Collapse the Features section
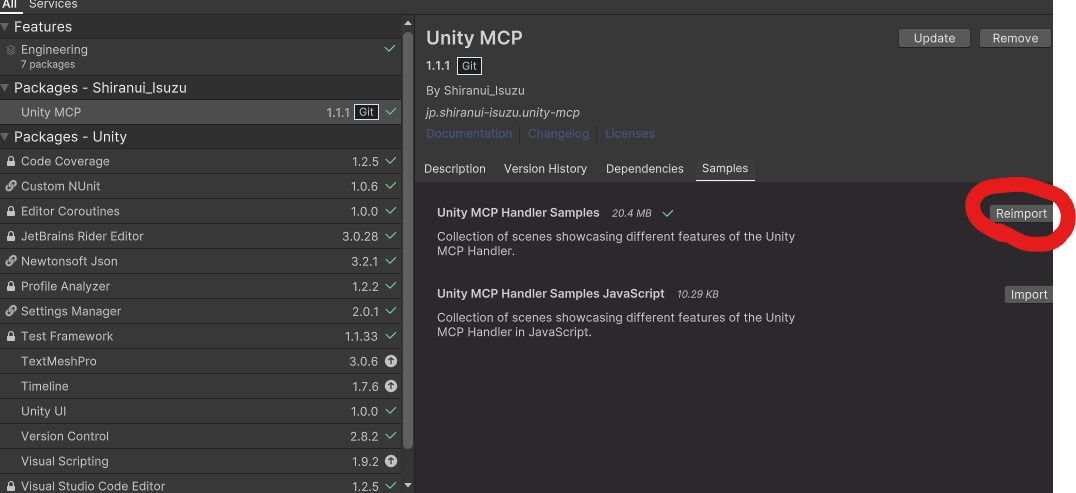Screen dimensions: 1076x493 point(5,27)
